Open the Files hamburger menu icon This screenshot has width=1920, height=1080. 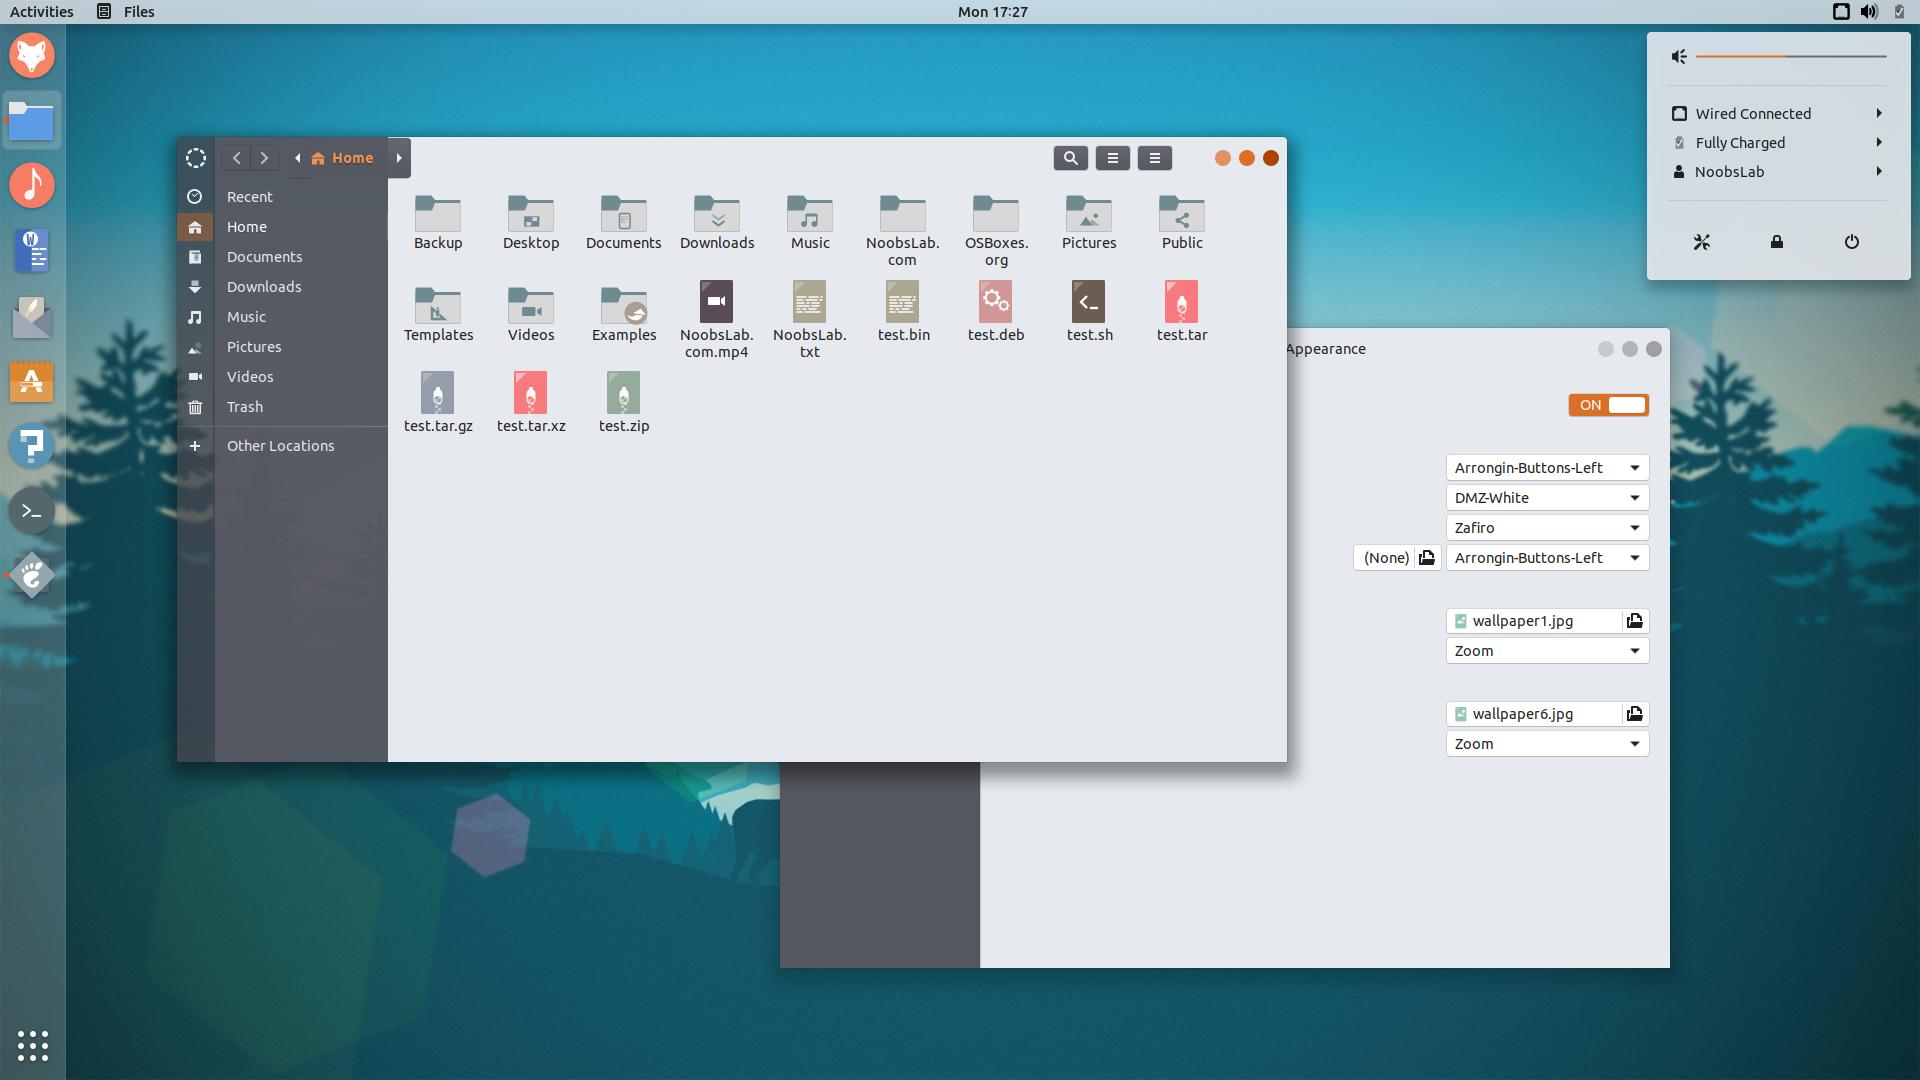click(x=1154, y=158)
